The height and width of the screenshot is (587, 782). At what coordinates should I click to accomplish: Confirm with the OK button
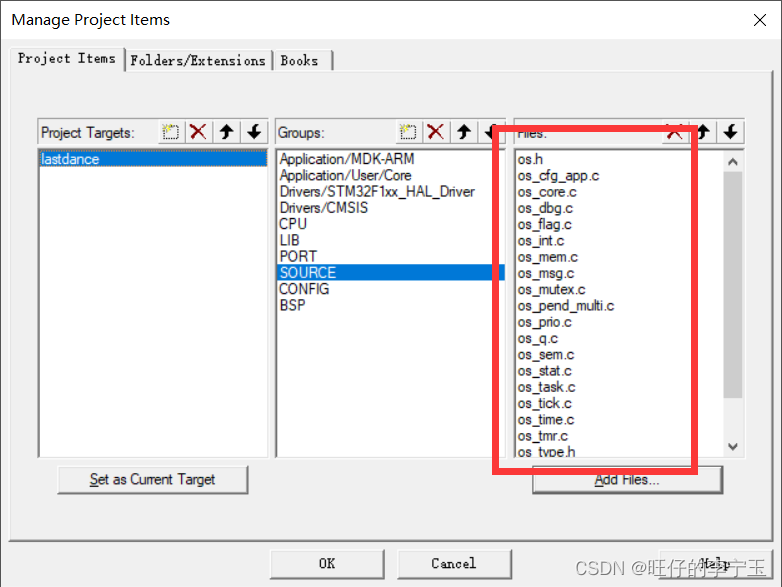(327, 564)
